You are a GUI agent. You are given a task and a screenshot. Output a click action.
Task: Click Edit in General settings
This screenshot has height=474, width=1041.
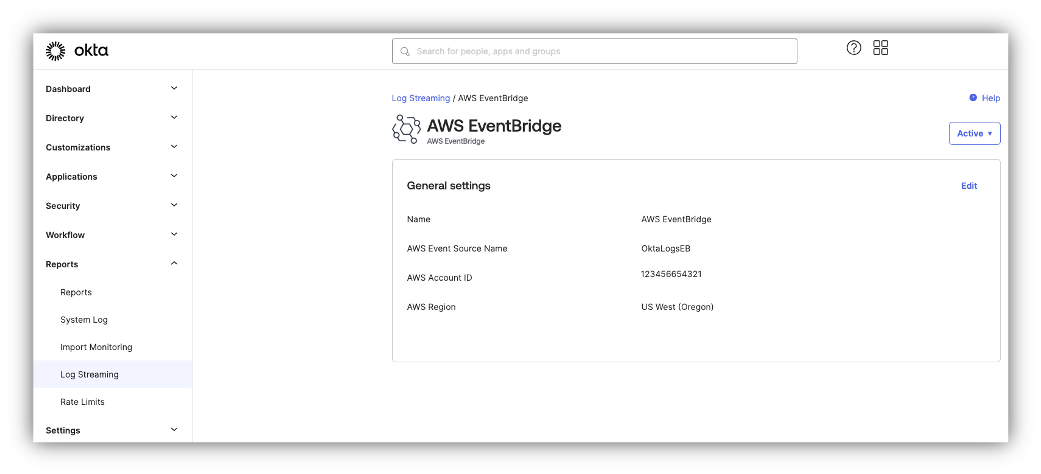click(969, 186)
